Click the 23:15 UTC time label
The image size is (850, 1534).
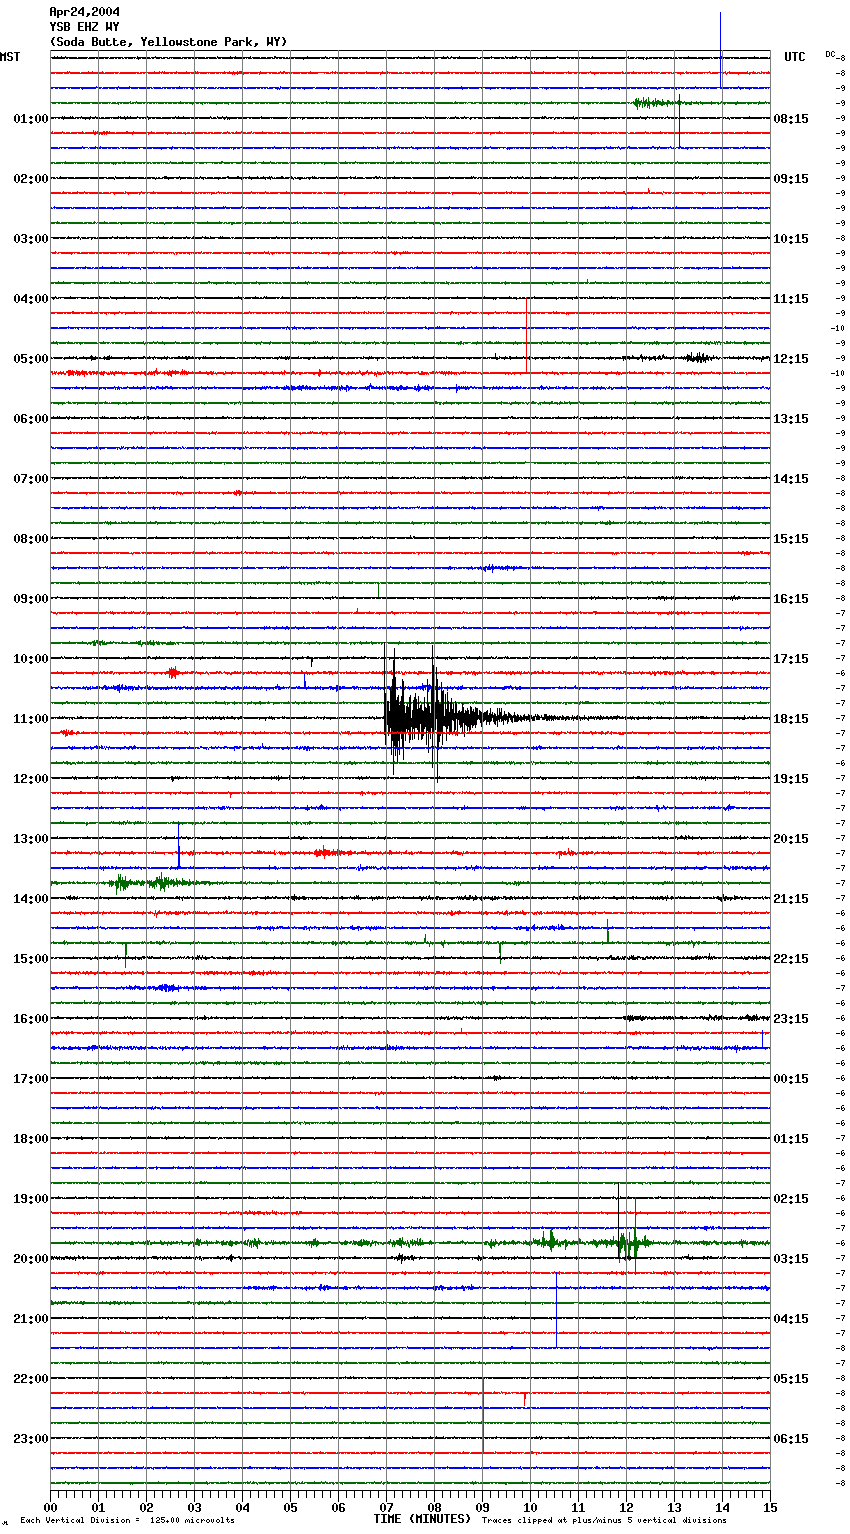coord(791,1019)
